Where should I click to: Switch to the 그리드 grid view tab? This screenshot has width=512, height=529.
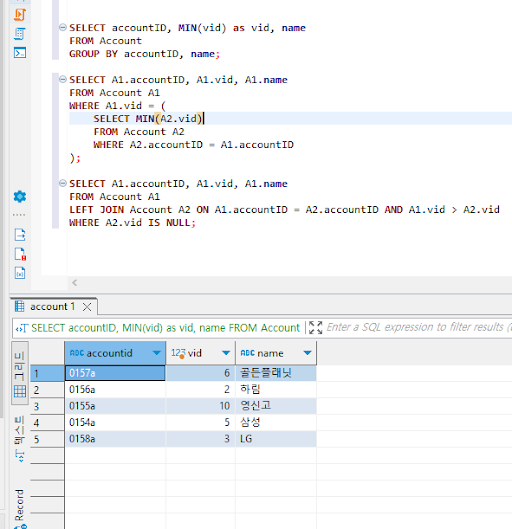pos(20,373)
